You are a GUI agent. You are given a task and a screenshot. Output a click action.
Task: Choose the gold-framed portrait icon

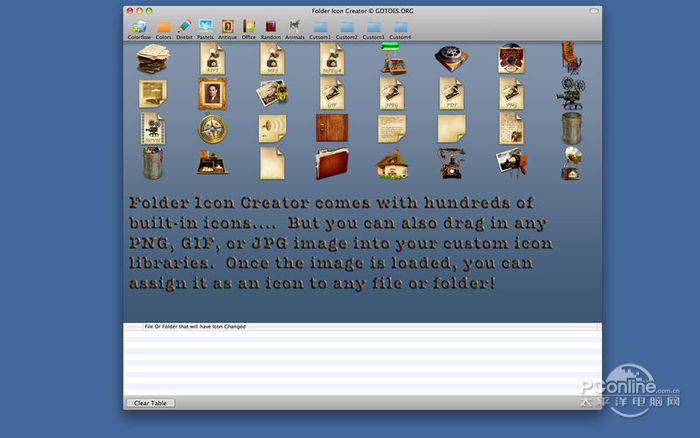pos(212,94)
